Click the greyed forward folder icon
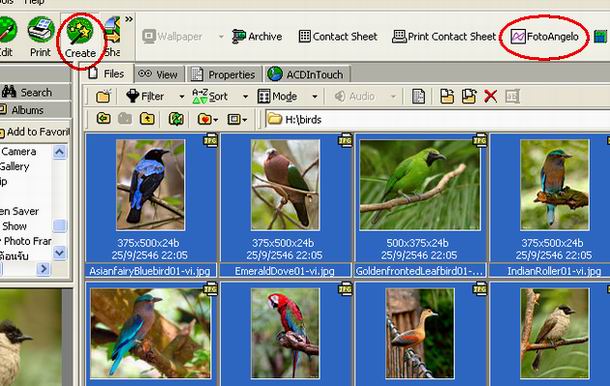The width and height of the screenshot is (610, 386). pos(125,118)
